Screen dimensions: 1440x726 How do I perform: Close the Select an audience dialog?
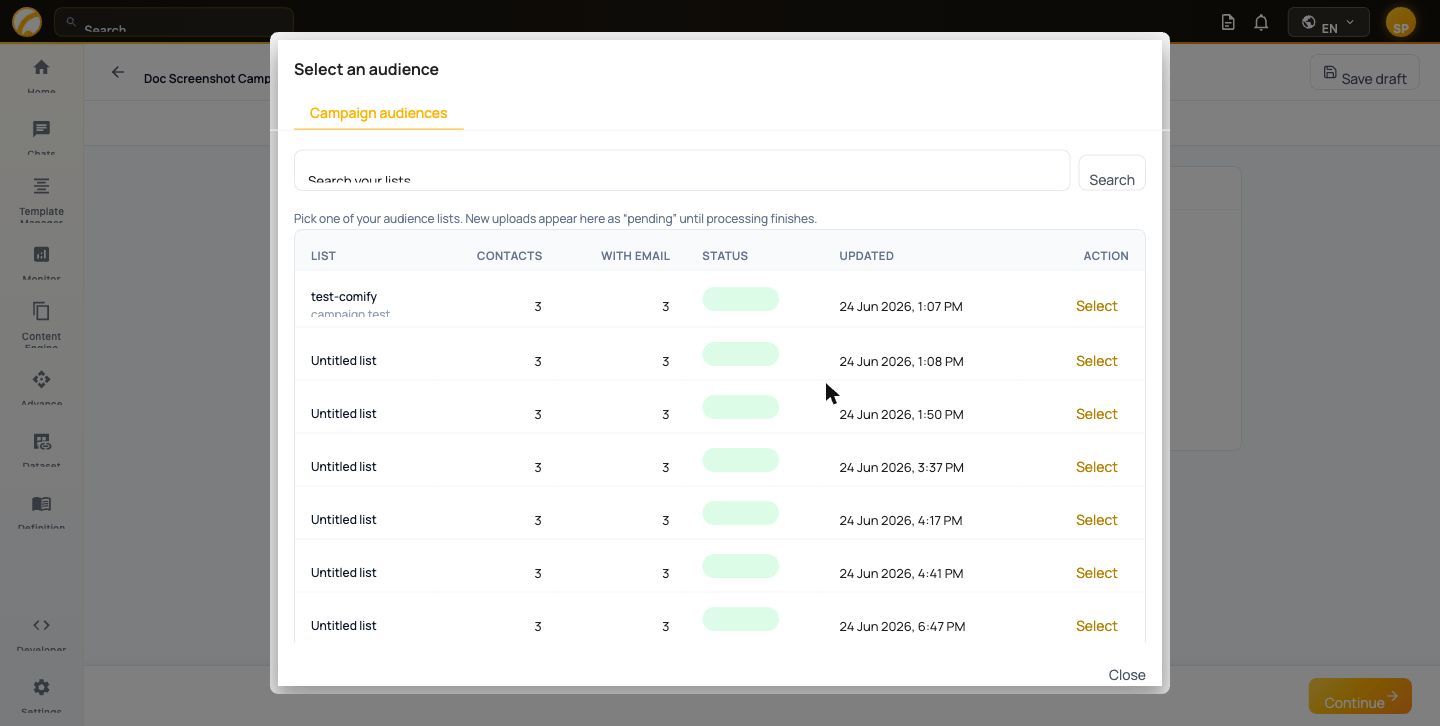(1127, 675)
